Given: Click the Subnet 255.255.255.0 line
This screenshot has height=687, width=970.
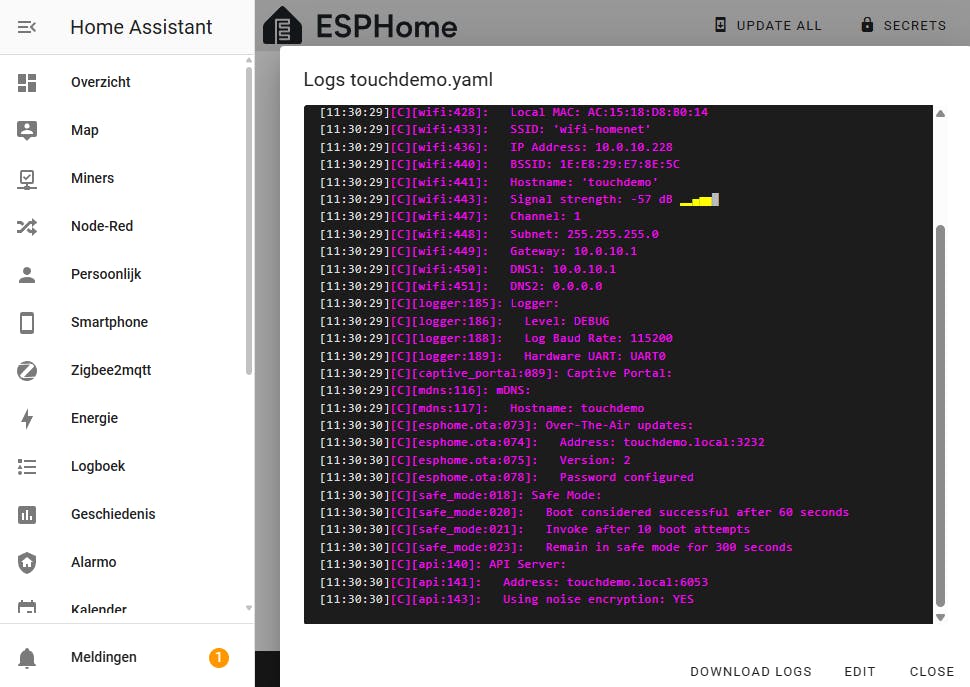Looking at the screenshot, I should tap(489, 234).
